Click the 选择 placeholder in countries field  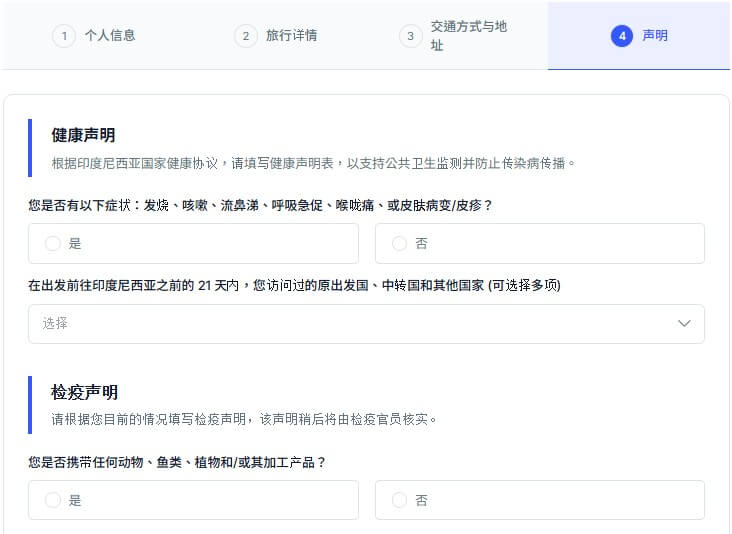point(56,324)
